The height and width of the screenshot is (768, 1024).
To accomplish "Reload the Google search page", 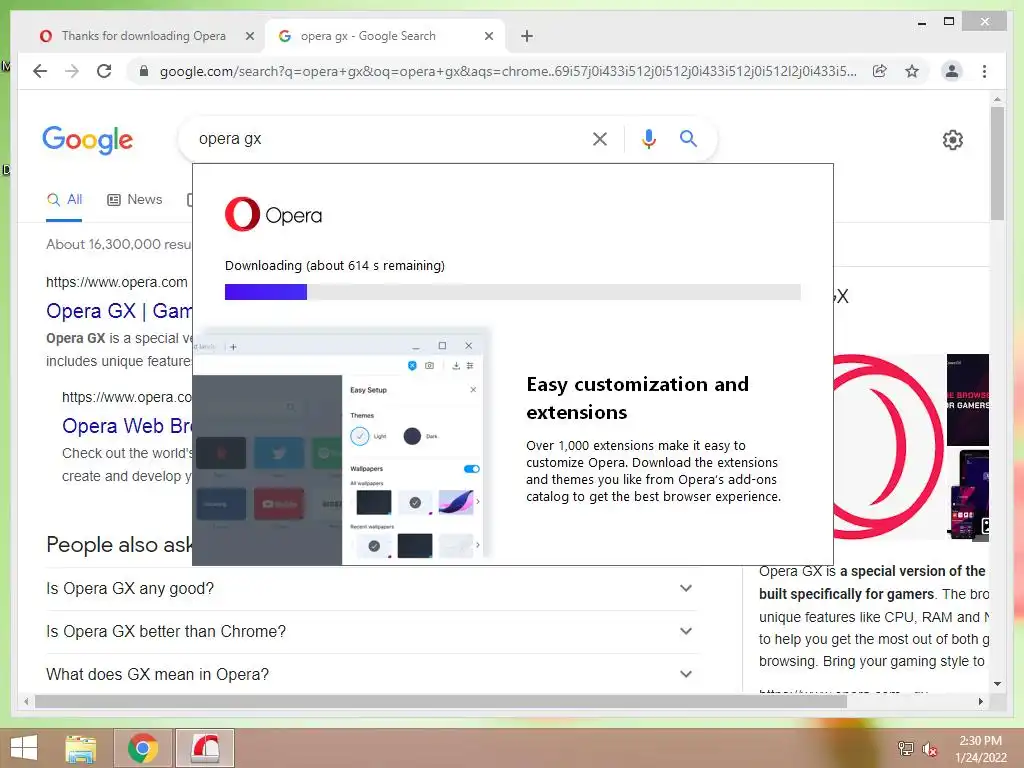I will click(x=104, y=71).
